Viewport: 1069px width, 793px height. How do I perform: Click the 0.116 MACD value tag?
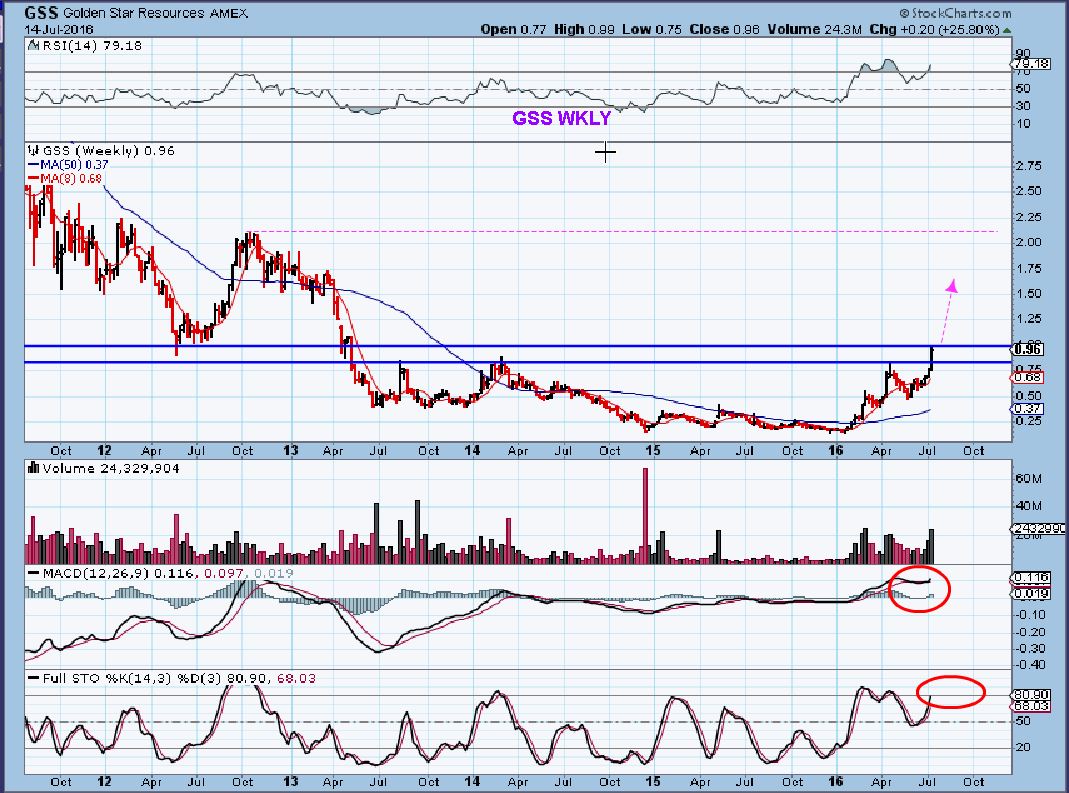coord(1029,578)
